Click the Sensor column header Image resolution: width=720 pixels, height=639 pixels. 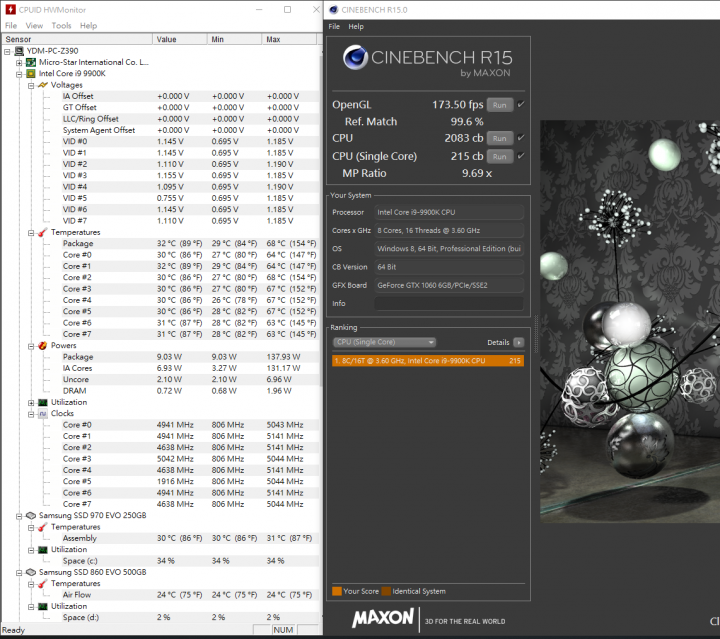click(x=77, y=39)
